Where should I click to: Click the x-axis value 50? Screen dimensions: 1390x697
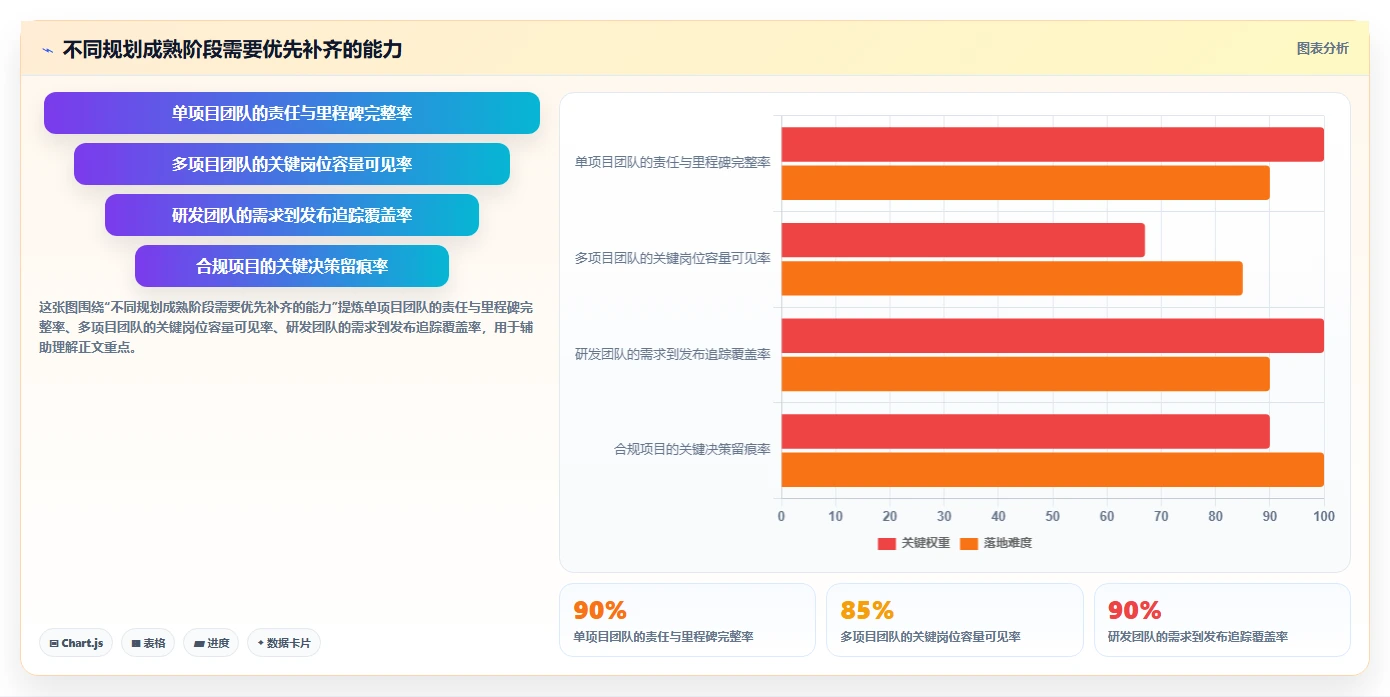(1052, 516)
